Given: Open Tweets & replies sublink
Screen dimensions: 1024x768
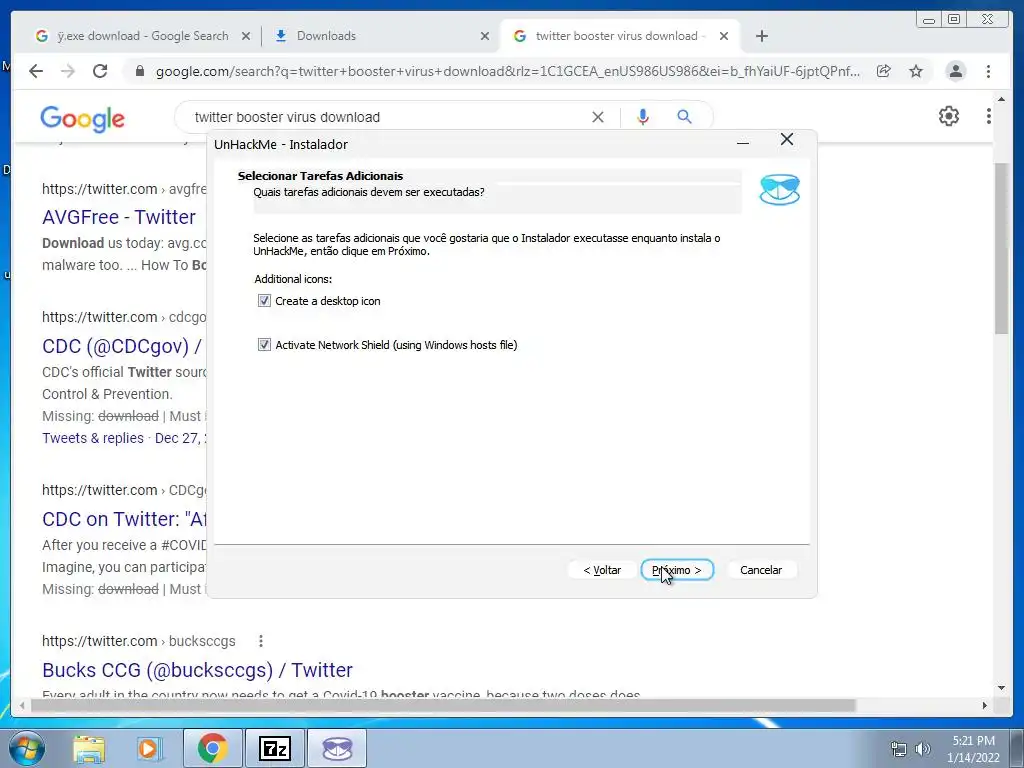Looking at the screenshot, I should pyautogui.click(x=93, y=438).
